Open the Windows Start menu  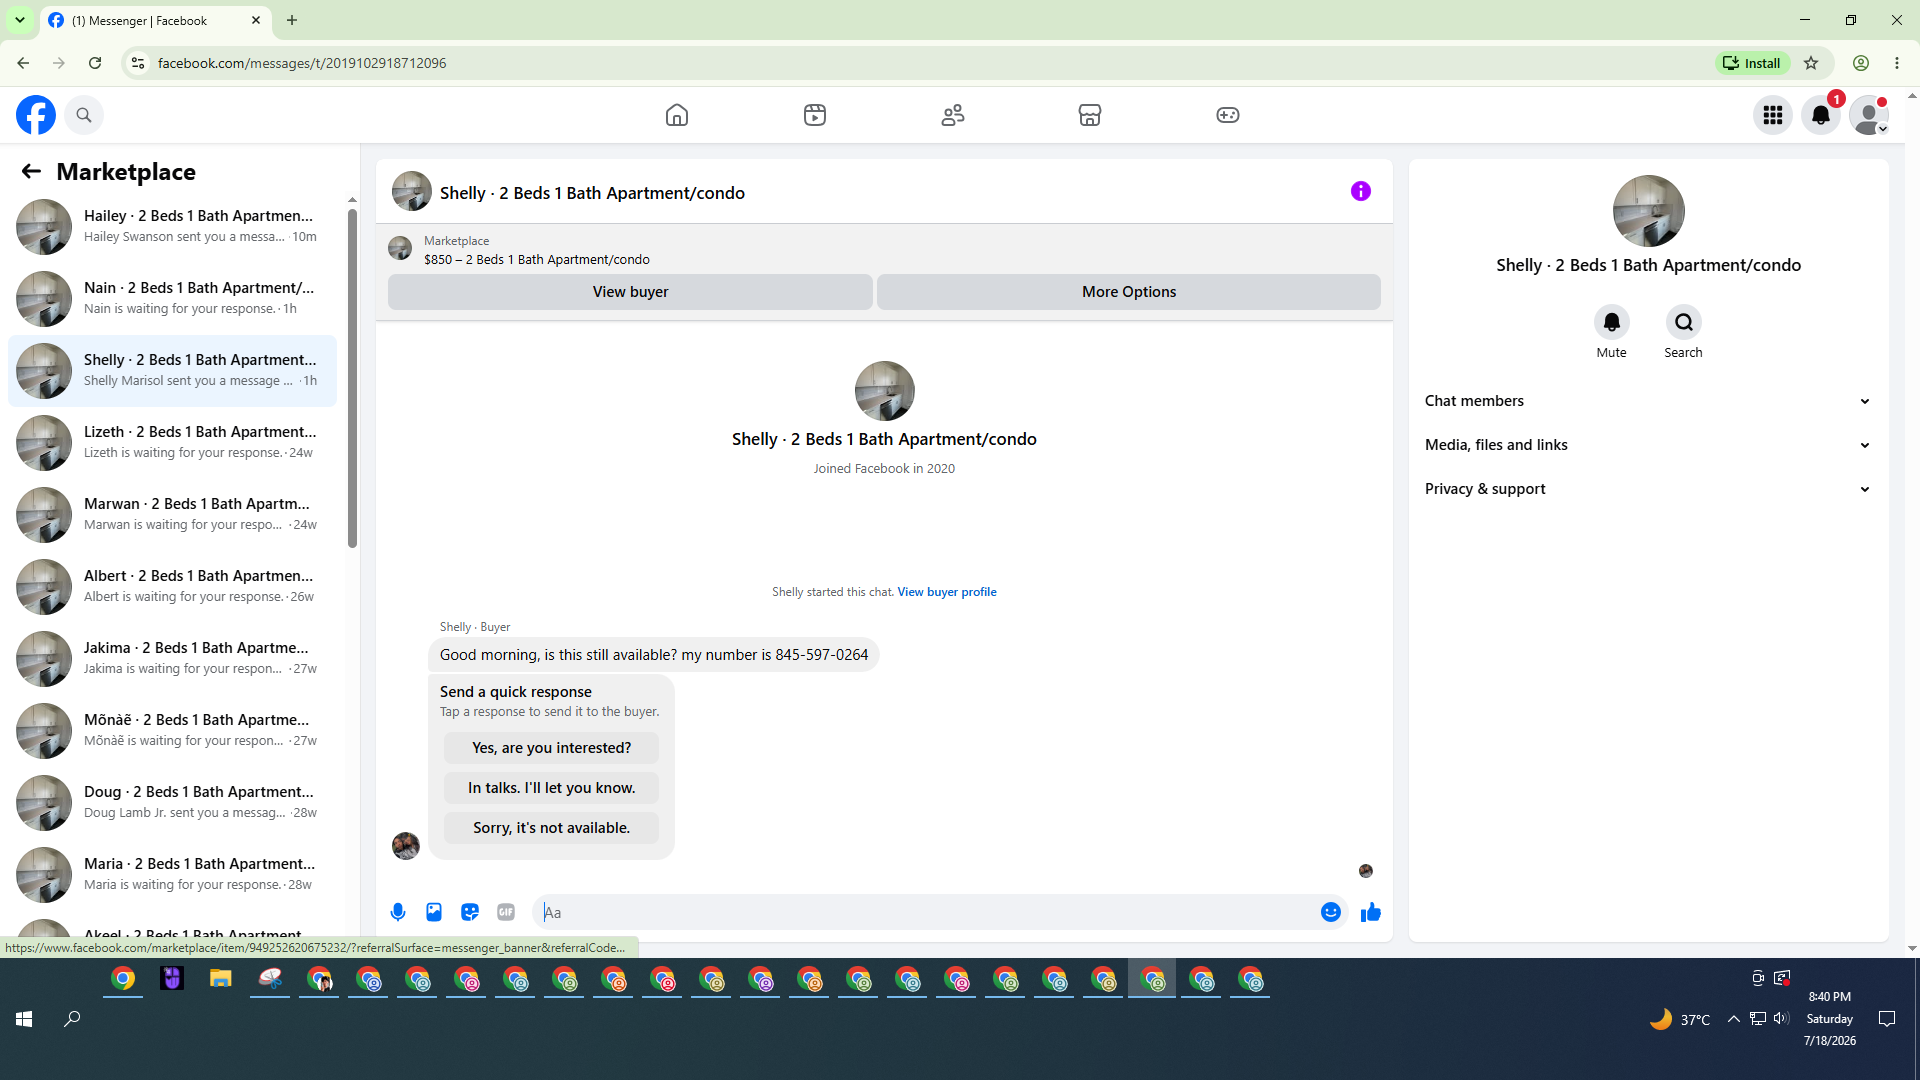click(x=24, y=1019)
